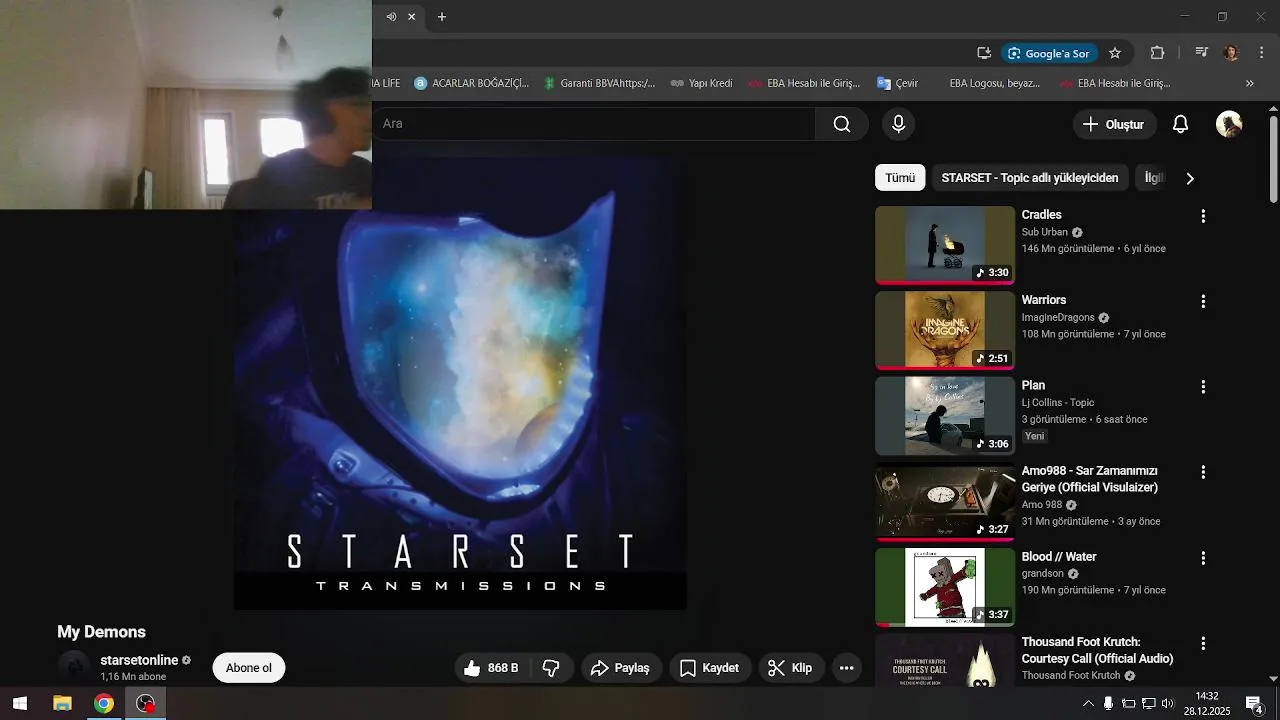1280x720 pixels.
Task: Open YouTube notifications bell
Action: pos(1181,124)
